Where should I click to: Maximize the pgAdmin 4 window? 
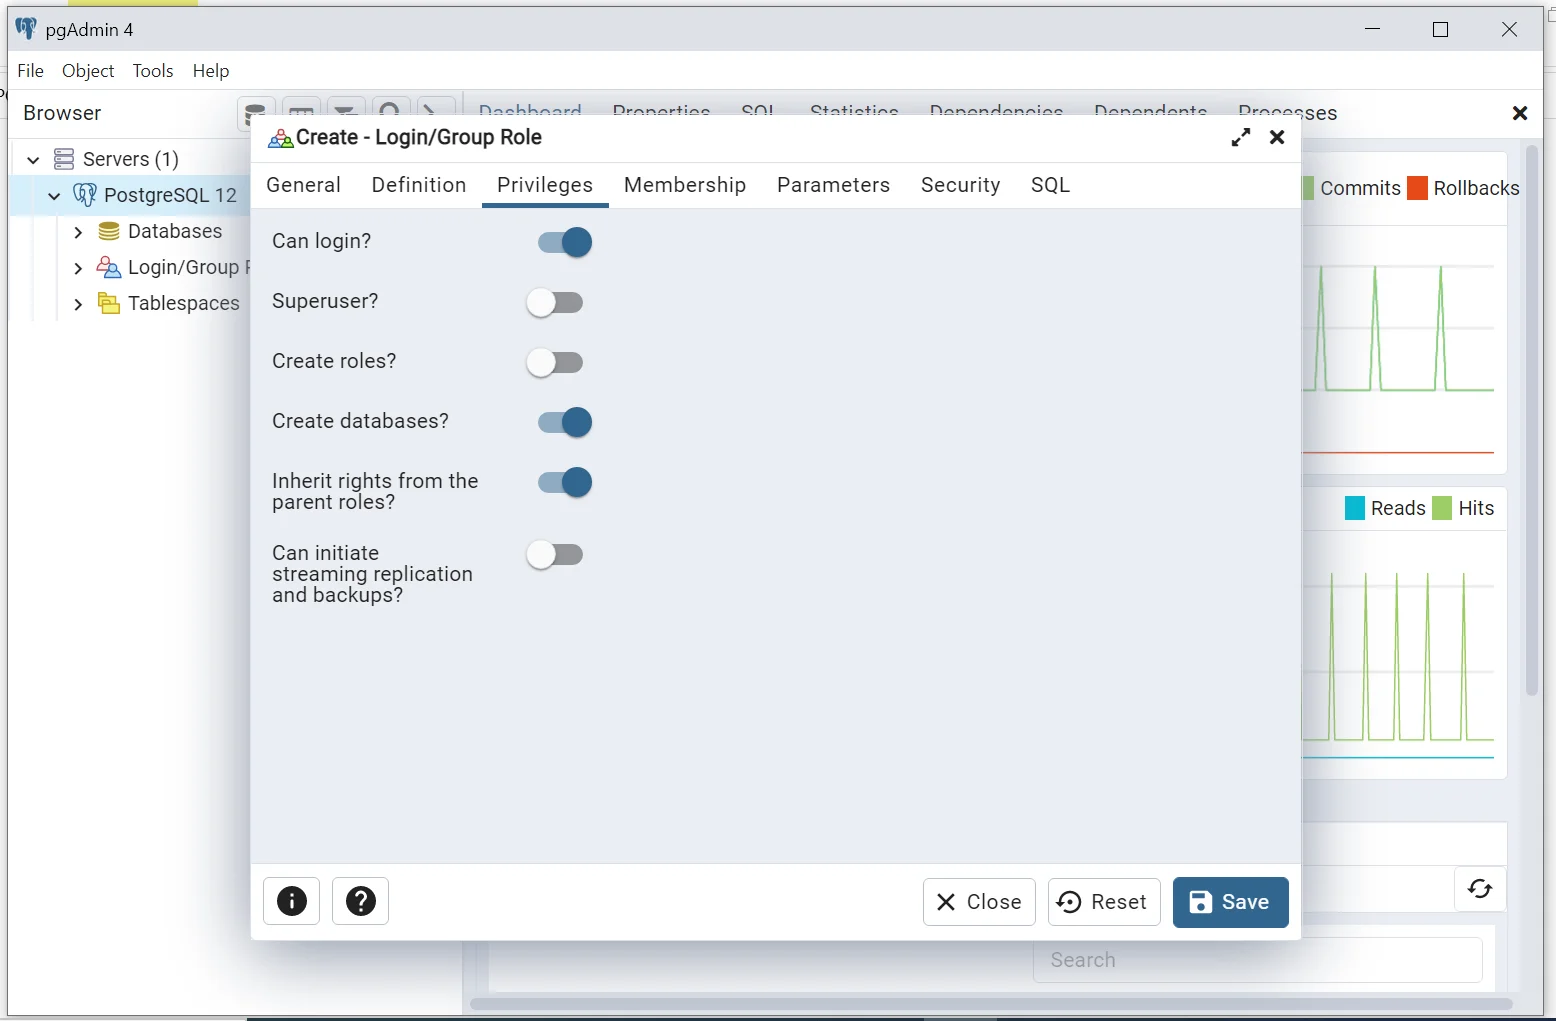(x=1441, y=29)
